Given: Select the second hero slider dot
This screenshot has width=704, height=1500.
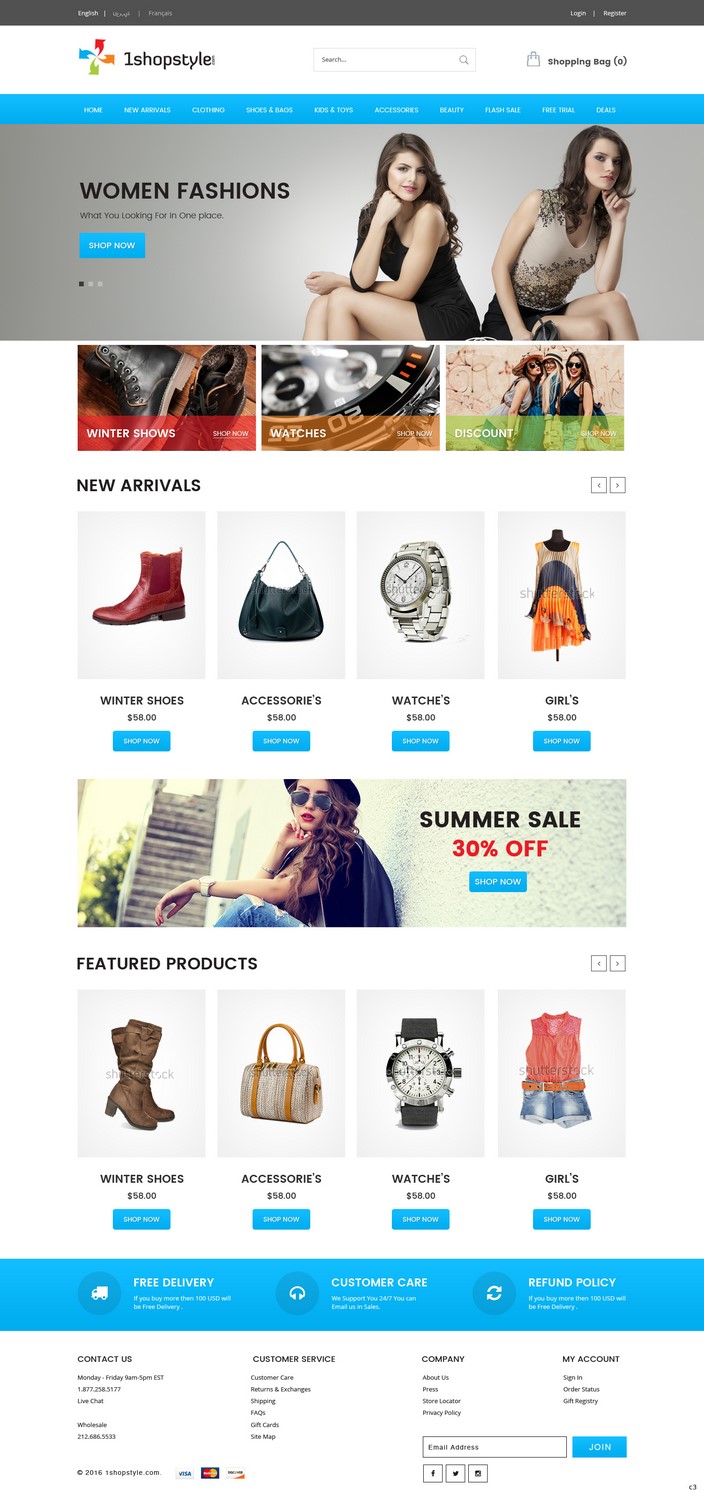Looking at the screenshot, I should click(91, 284).
